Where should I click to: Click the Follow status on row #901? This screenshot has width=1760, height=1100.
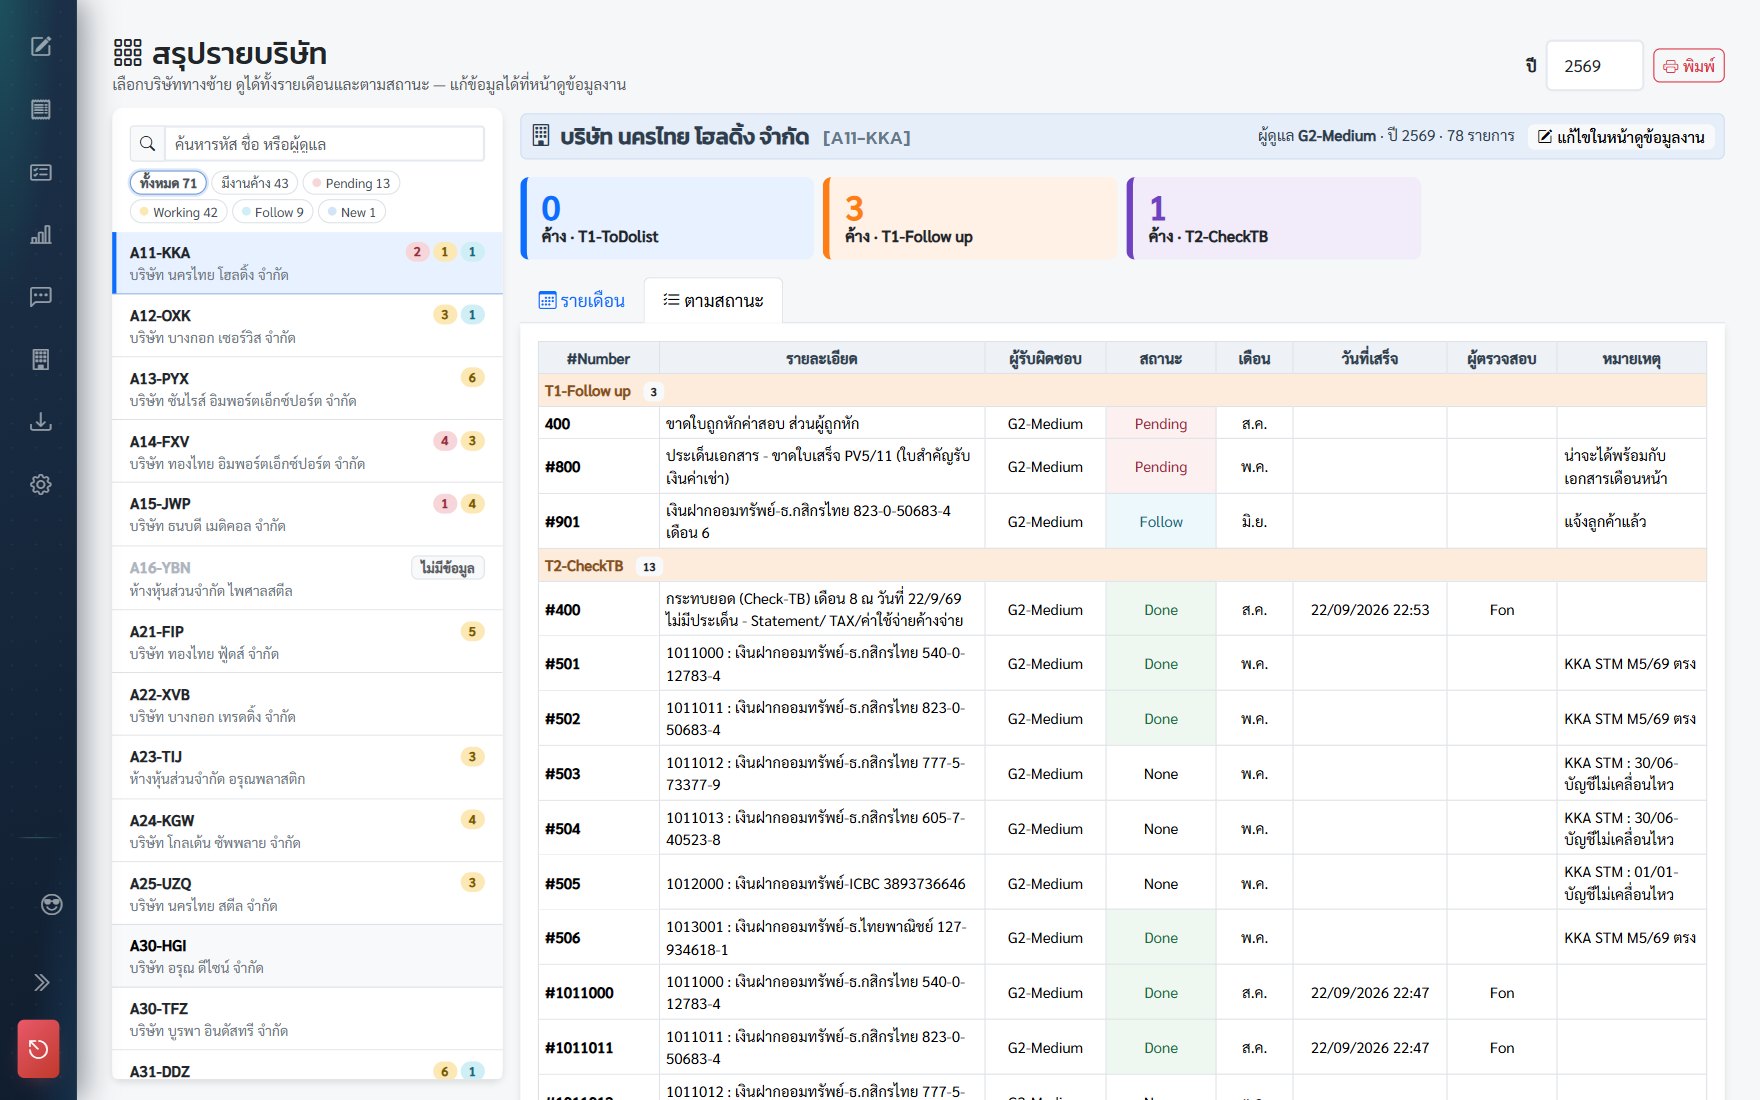pos(1161,522)
